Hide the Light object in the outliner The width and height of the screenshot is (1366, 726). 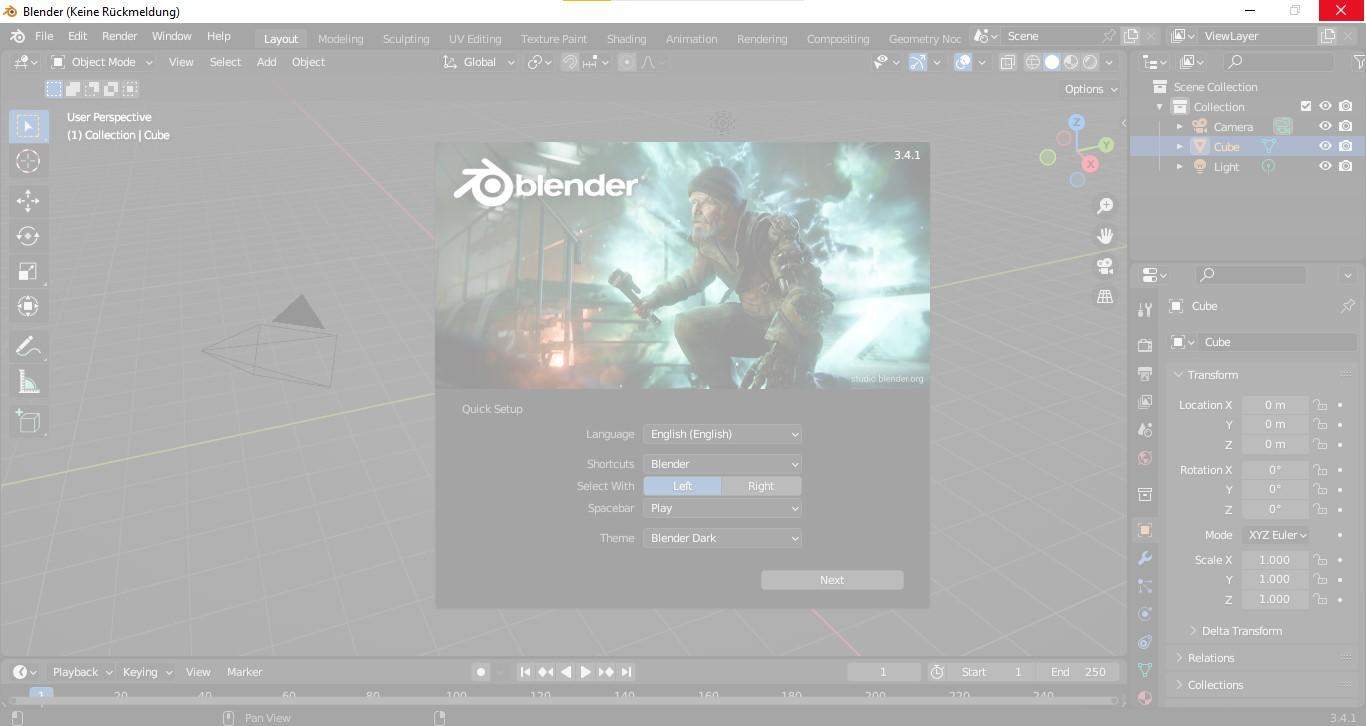click(x=1325, y=166)
